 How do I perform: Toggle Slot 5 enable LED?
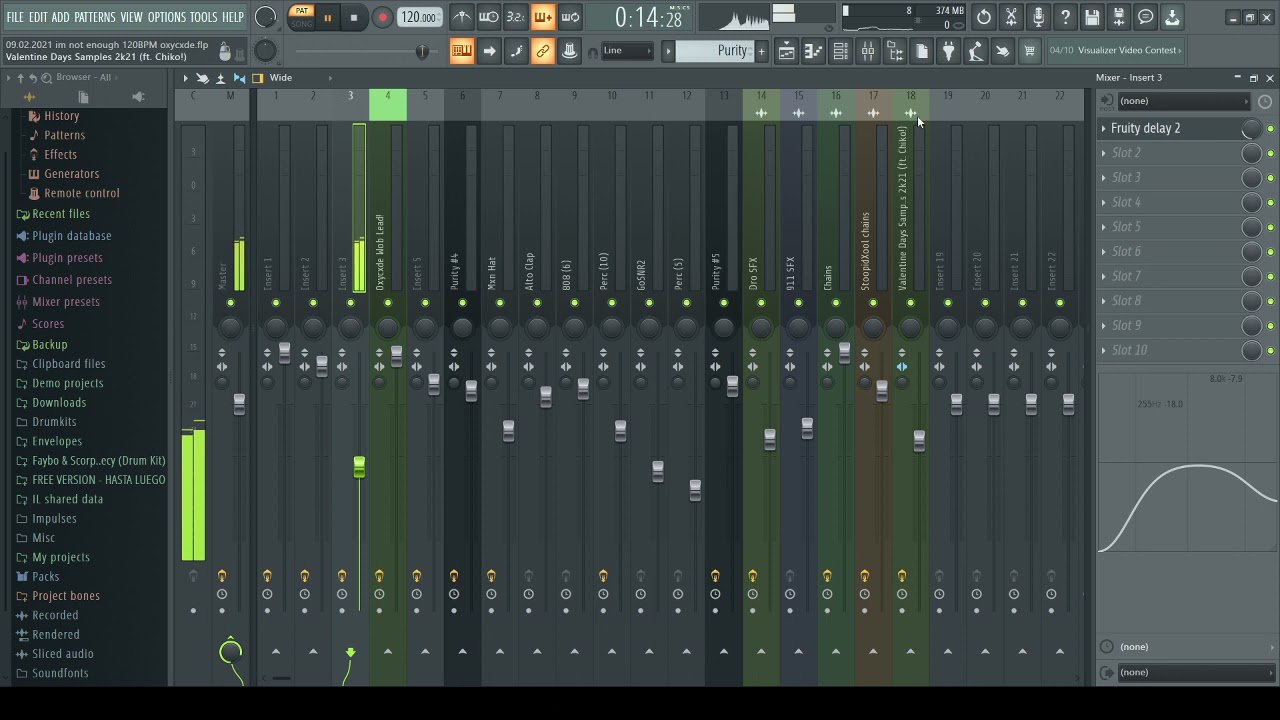pyautogui.click(x=1270, y=227)
